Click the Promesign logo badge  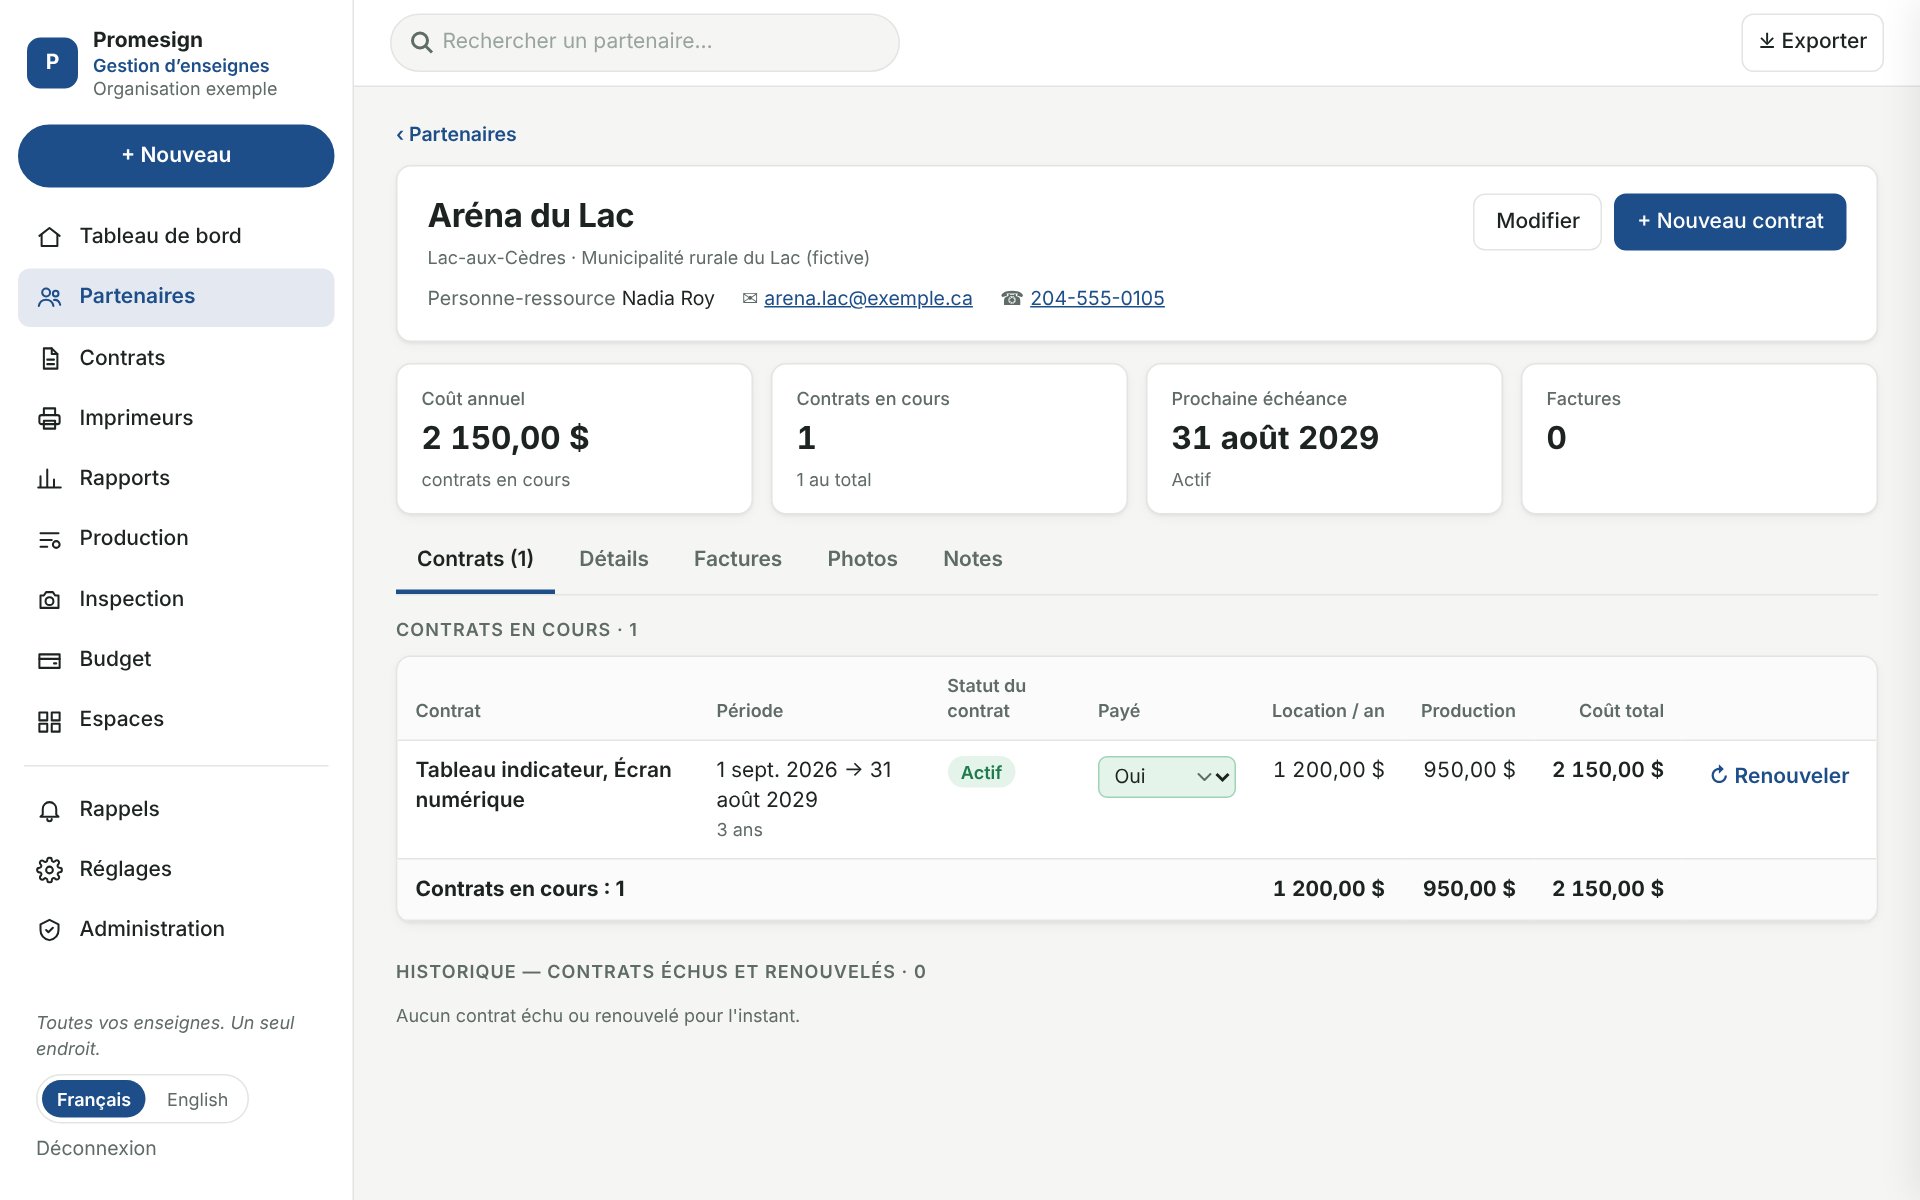point(52,62)
